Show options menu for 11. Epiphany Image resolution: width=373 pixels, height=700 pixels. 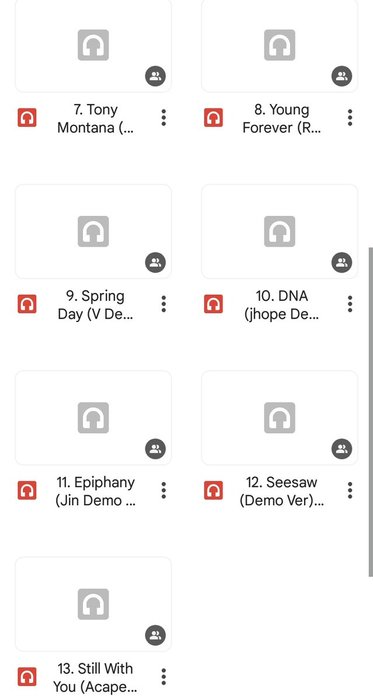click(164, 490)
